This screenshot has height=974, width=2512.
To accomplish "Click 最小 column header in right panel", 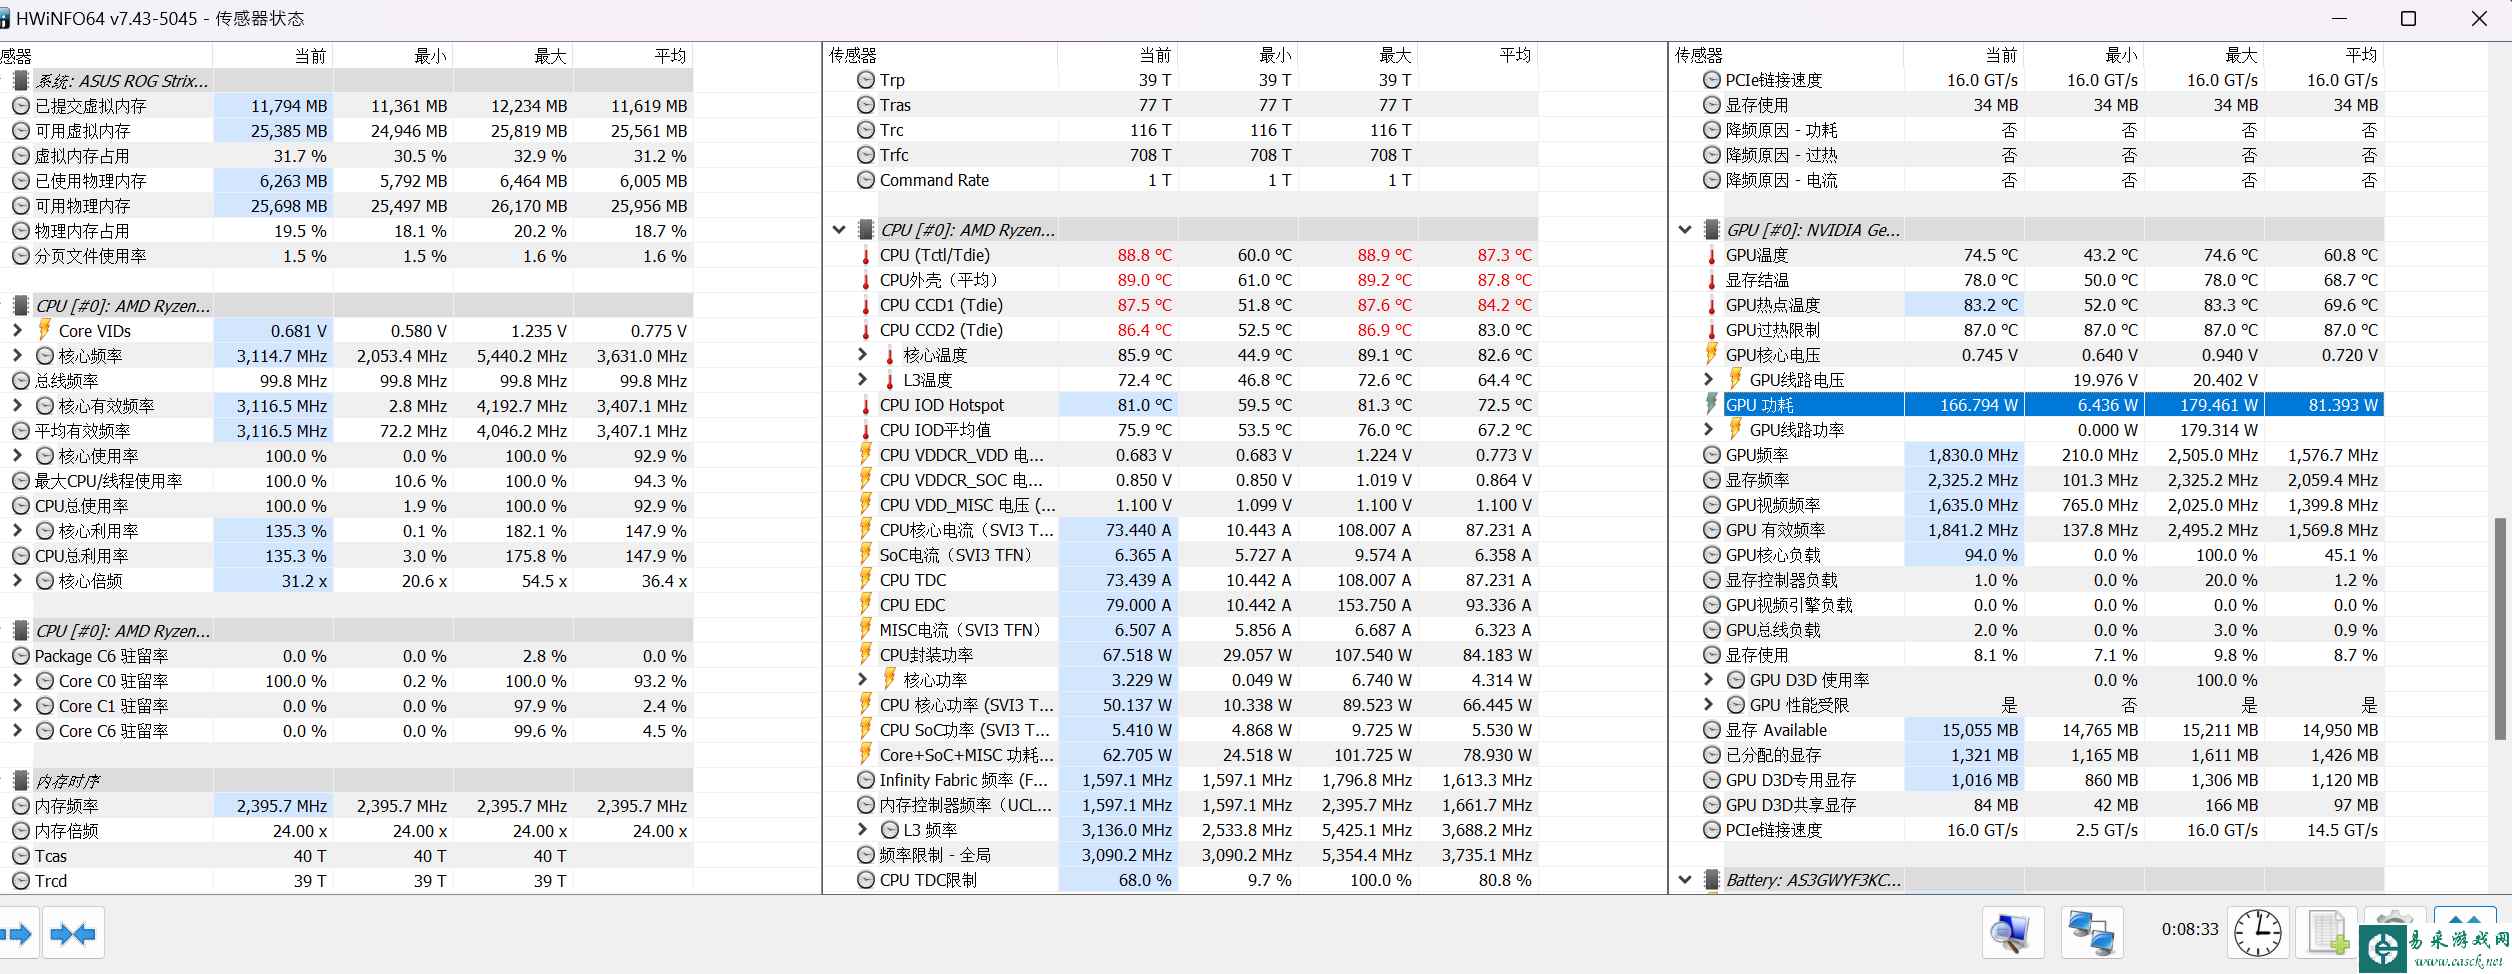I will point(2084,55).
